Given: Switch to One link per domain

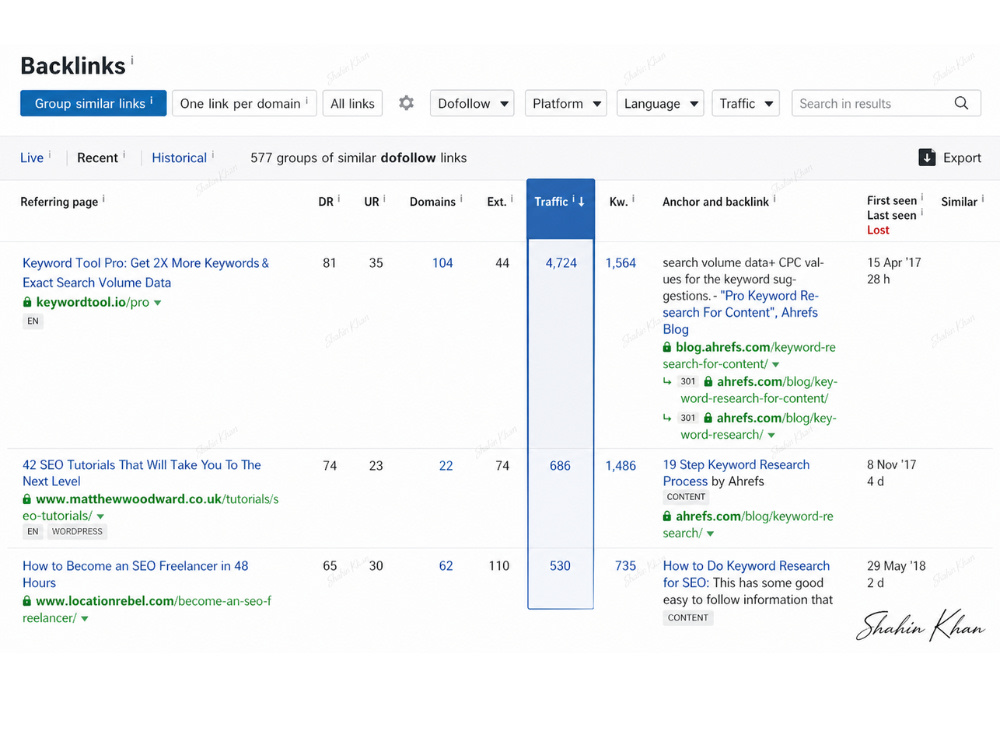Looking at the screenshot, I should 244,103.
